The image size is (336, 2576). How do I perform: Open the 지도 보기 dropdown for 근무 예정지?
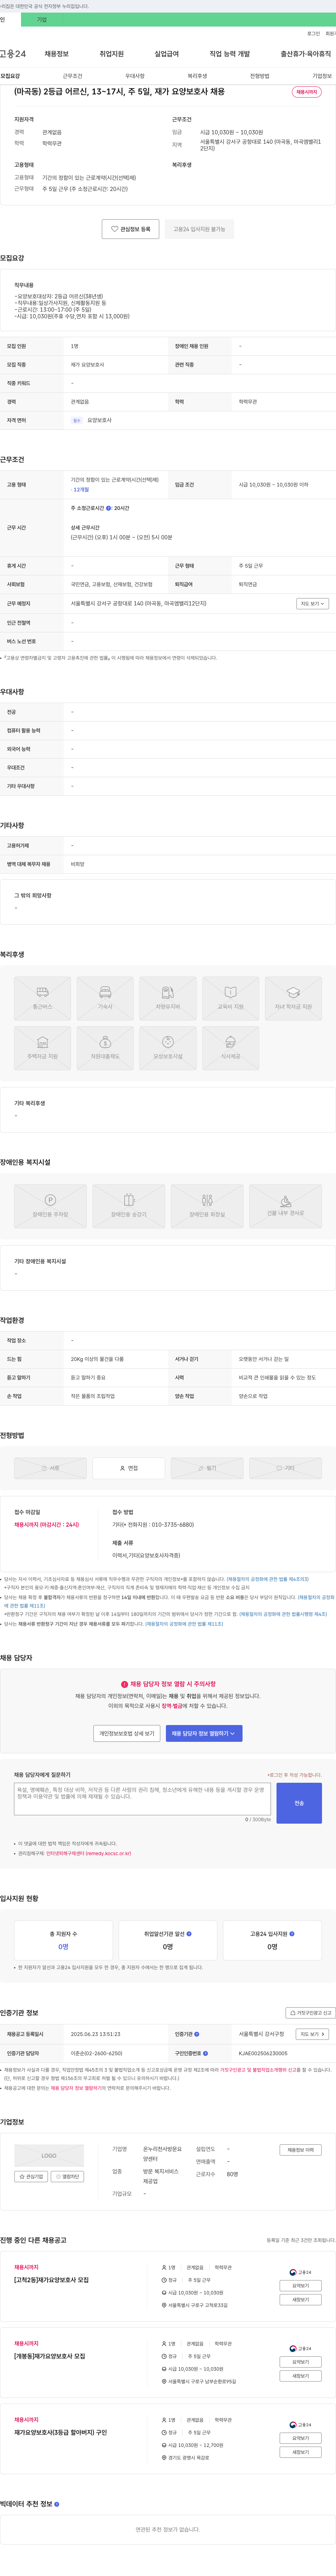[x=312, y=604]
